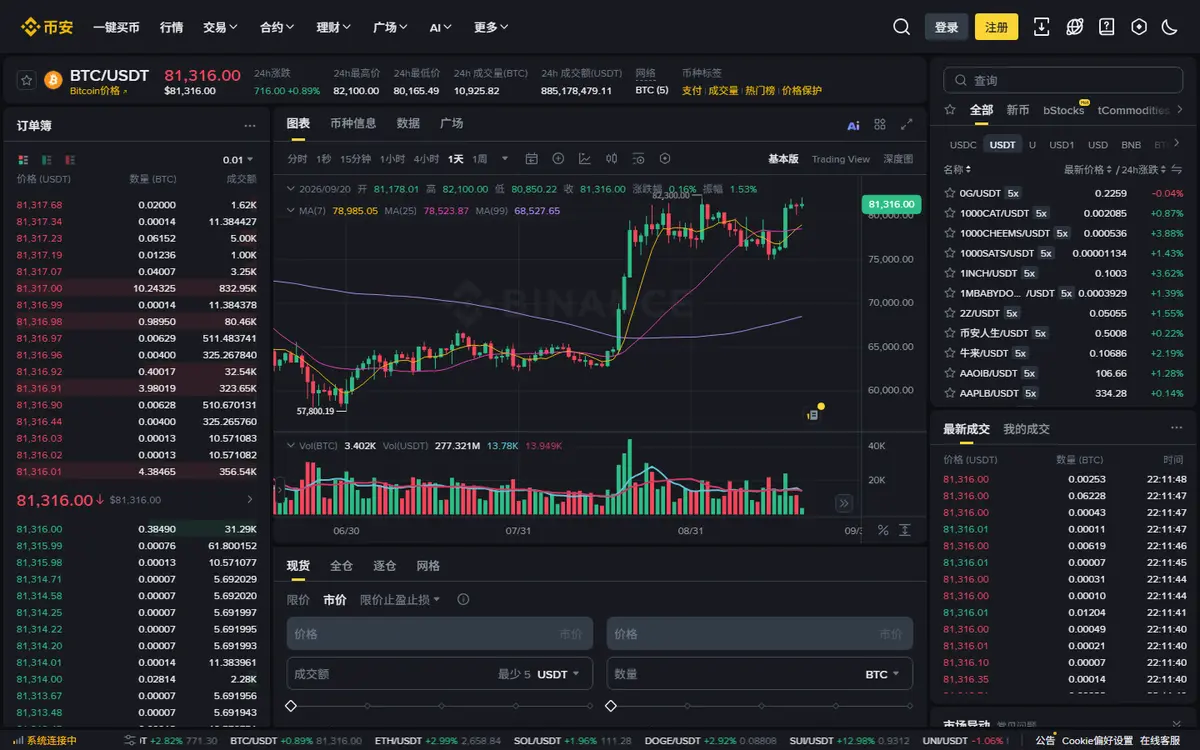Viewport: 1200px width, 750px height.
Task: Expand 限价止盈止损 order type dropdown
Action: click(x=400, y=600)
